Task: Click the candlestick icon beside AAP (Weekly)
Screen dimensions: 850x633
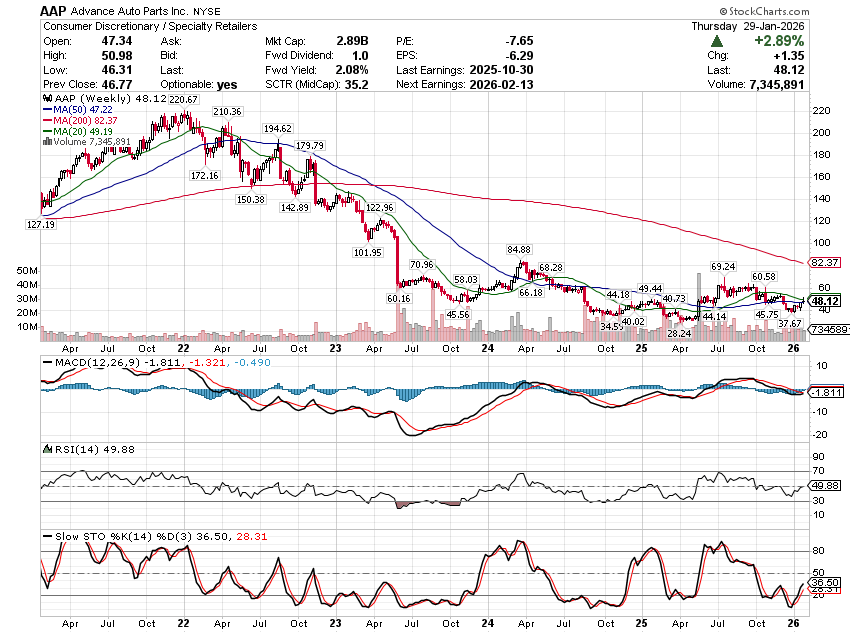Action: pyautogui.click(x=45, y=100)
